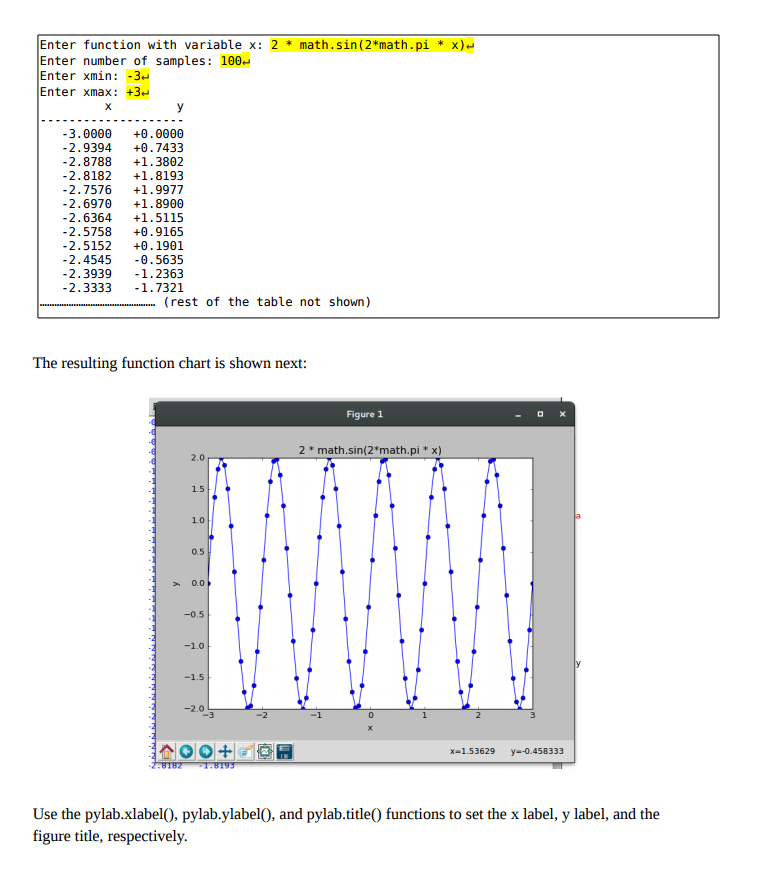Viewport: 761px width, 893px height.
Task: Minimize the Figure 1 window
Action: pyautogui.click(x=518, y=415)
